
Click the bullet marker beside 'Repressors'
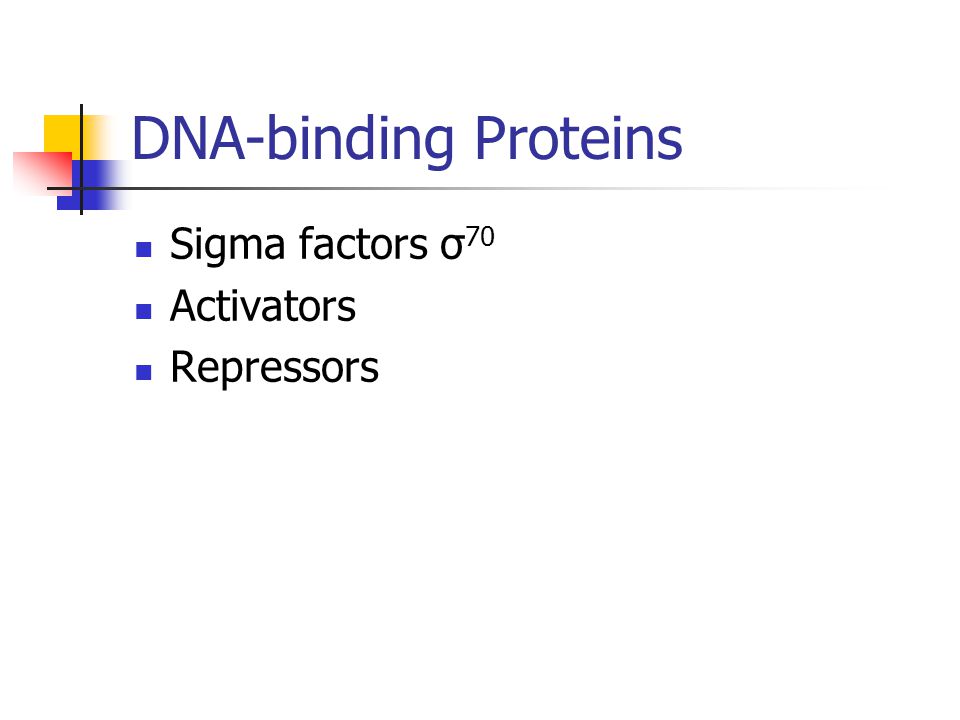tap(144, 372)
